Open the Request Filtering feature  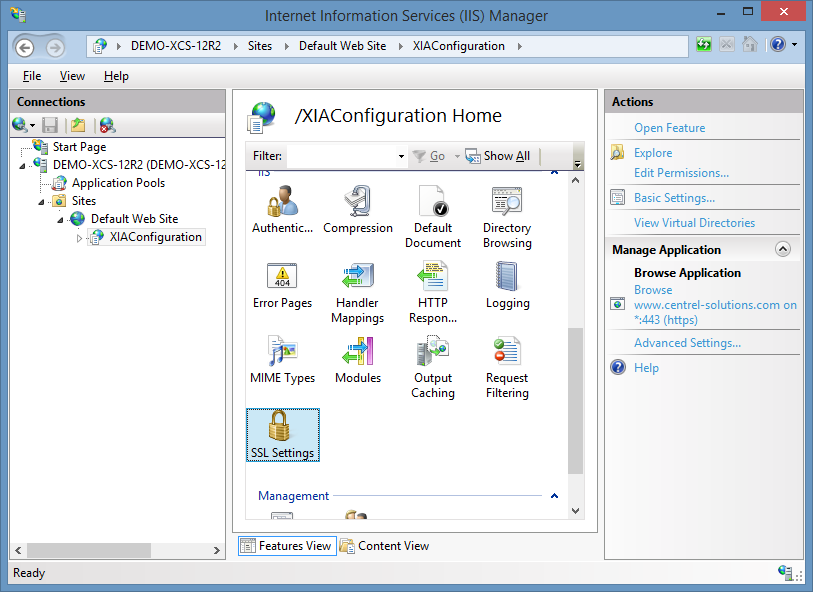[x=507, y=367]
